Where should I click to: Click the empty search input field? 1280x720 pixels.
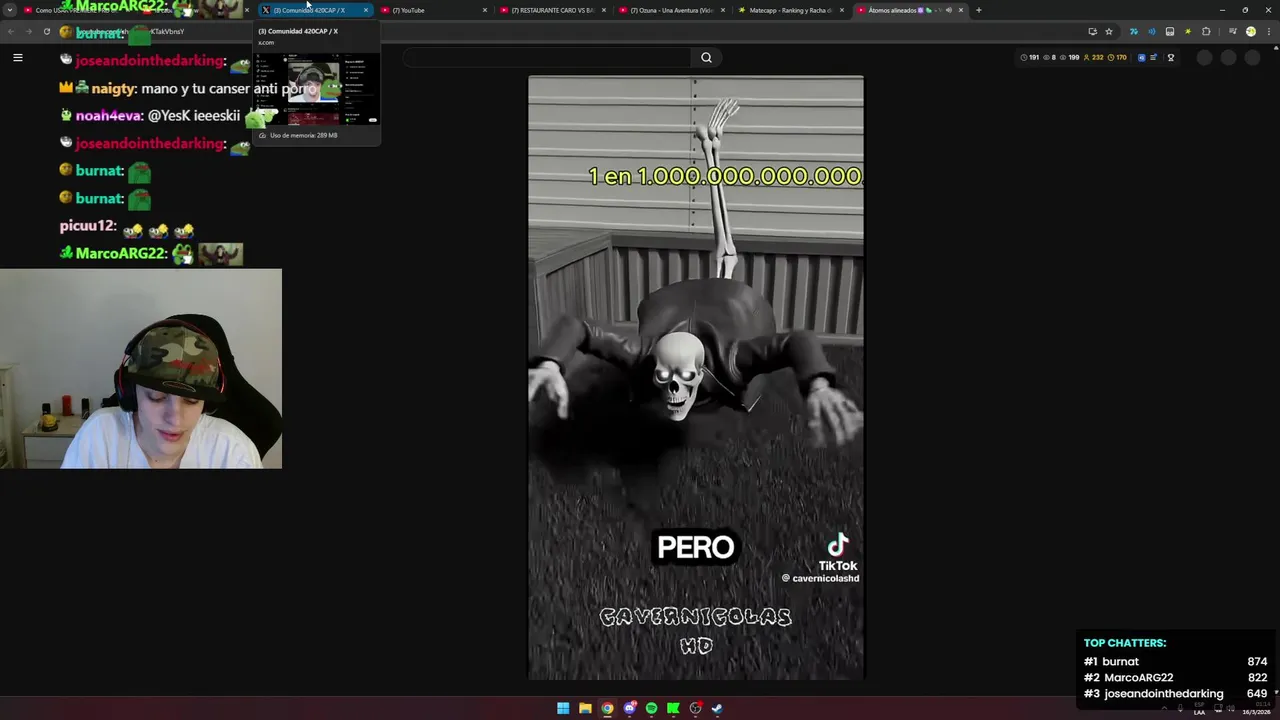point(548,57)
